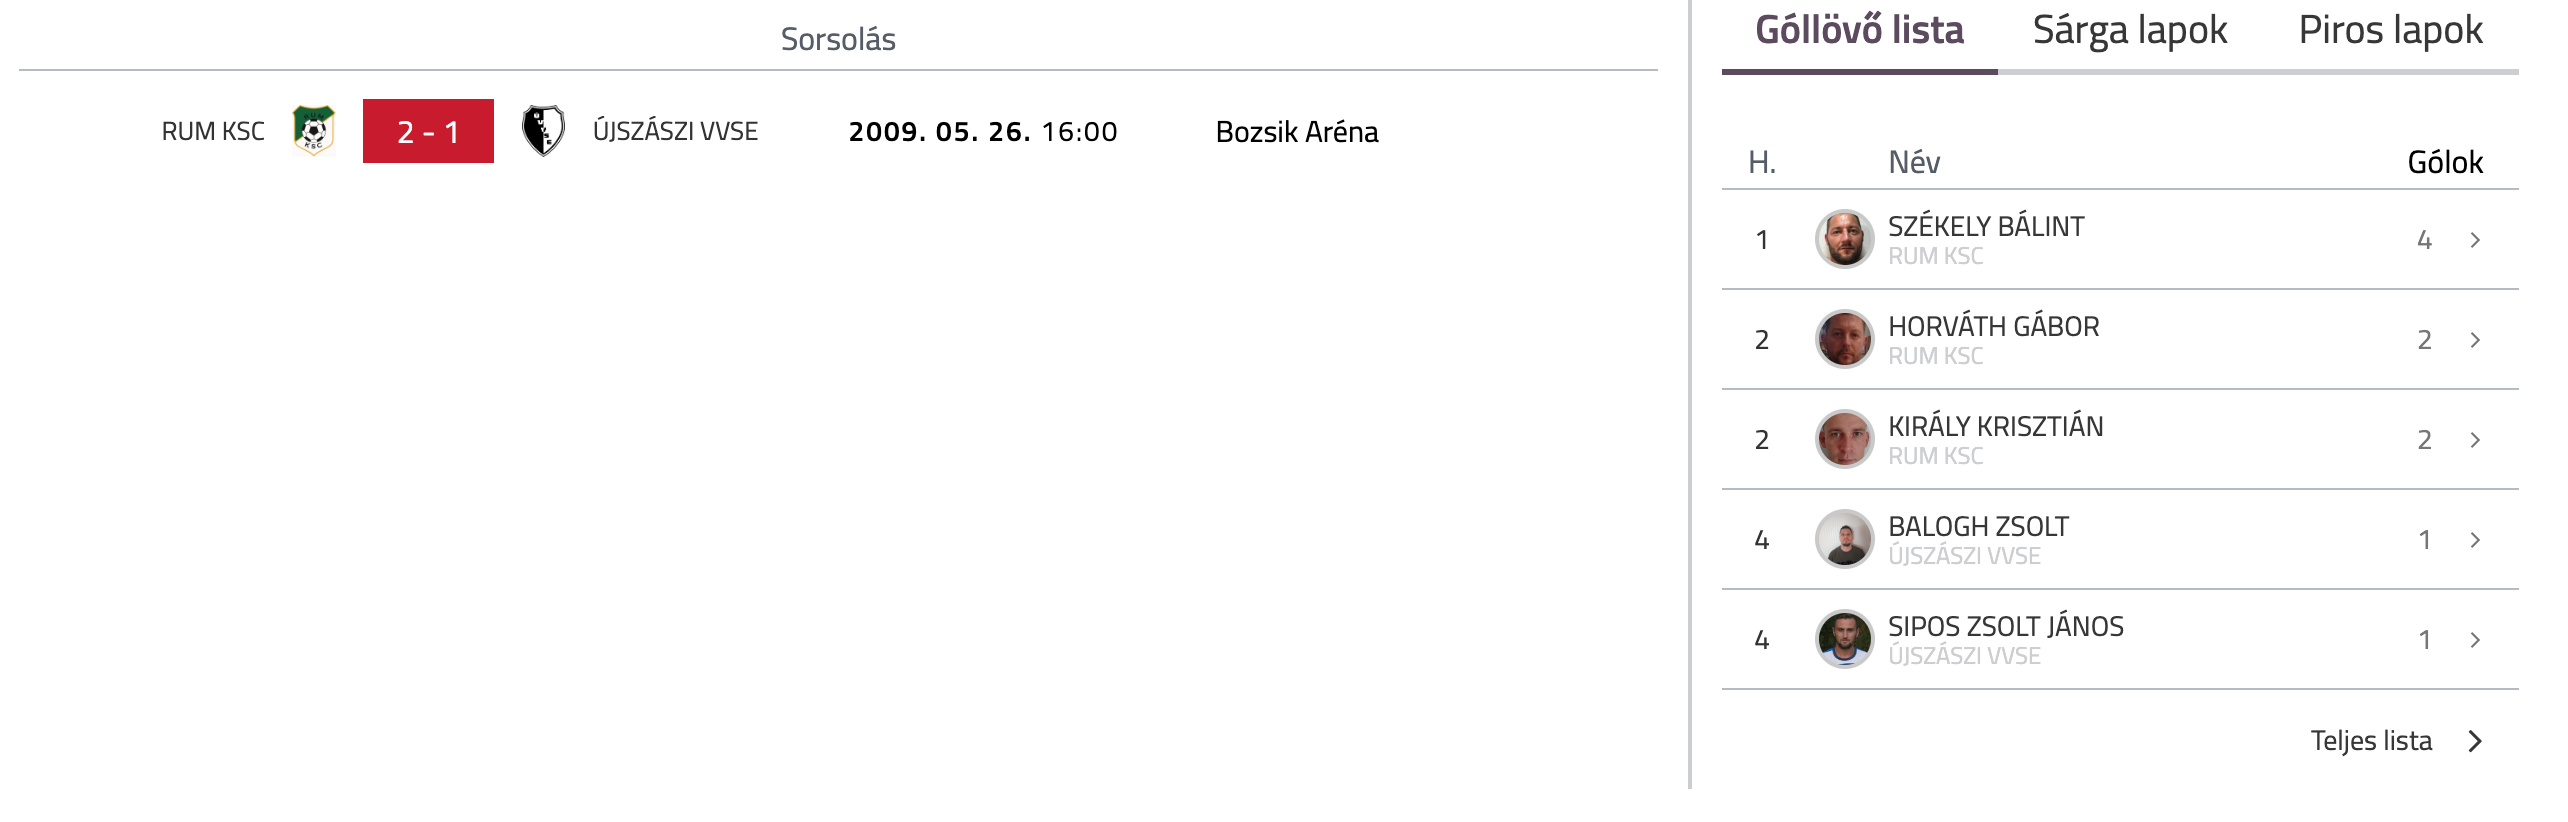Viewport: 2568px width, 822px height.
Task: Expand Balogh Zsolt row chevron
Action: 2475,540
